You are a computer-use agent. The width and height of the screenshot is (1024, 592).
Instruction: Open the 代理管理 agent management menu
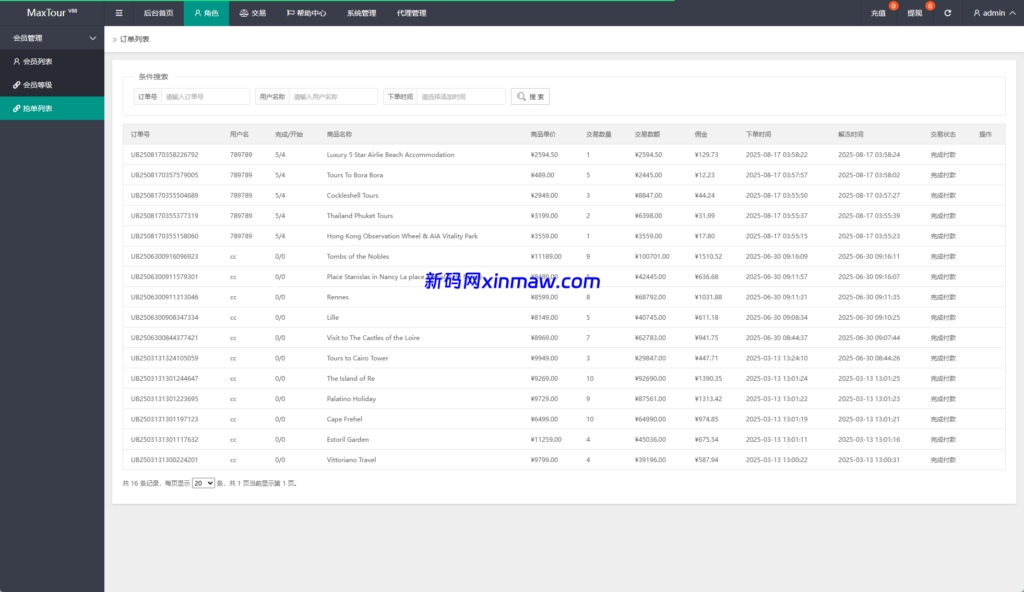click(411, 13)
